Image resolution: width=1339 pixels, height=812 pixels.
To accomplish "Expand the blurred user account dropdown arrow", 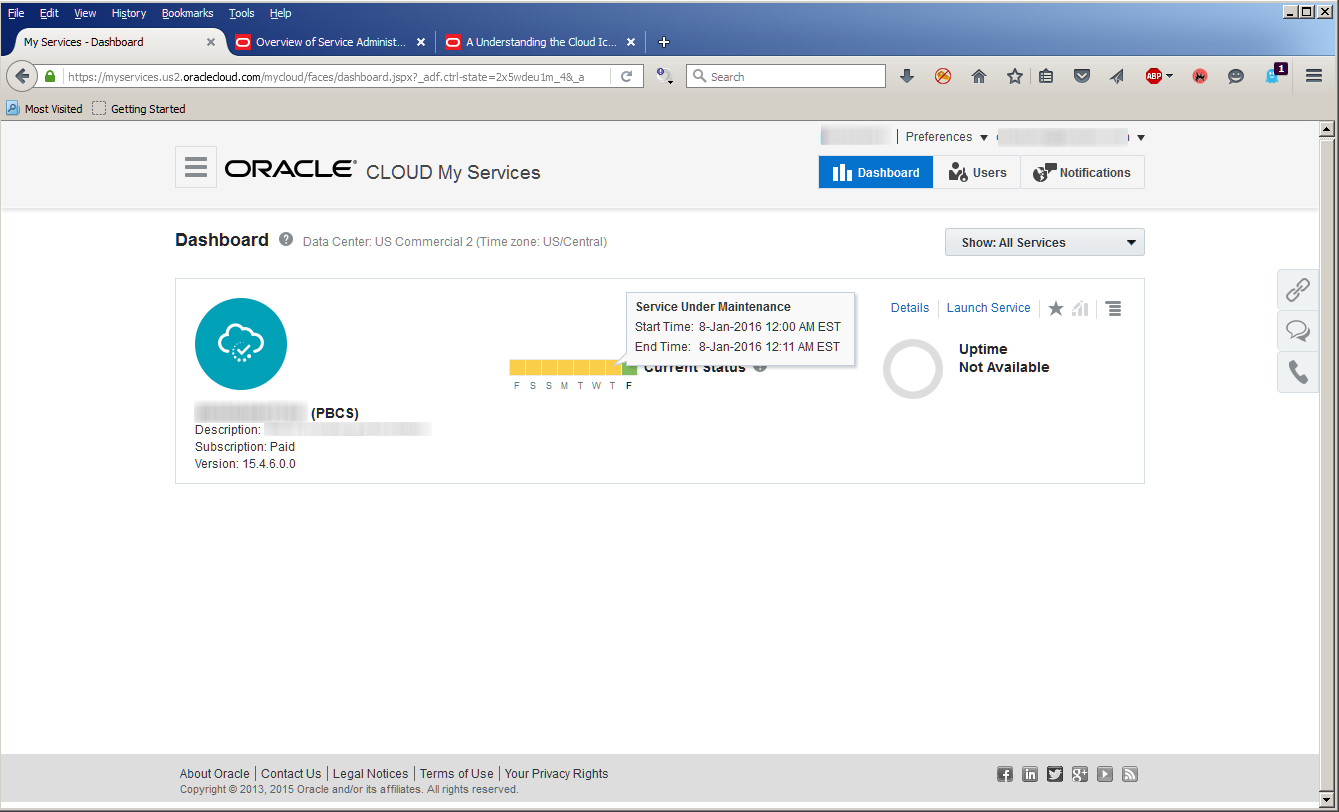I will click(1141, 138).
